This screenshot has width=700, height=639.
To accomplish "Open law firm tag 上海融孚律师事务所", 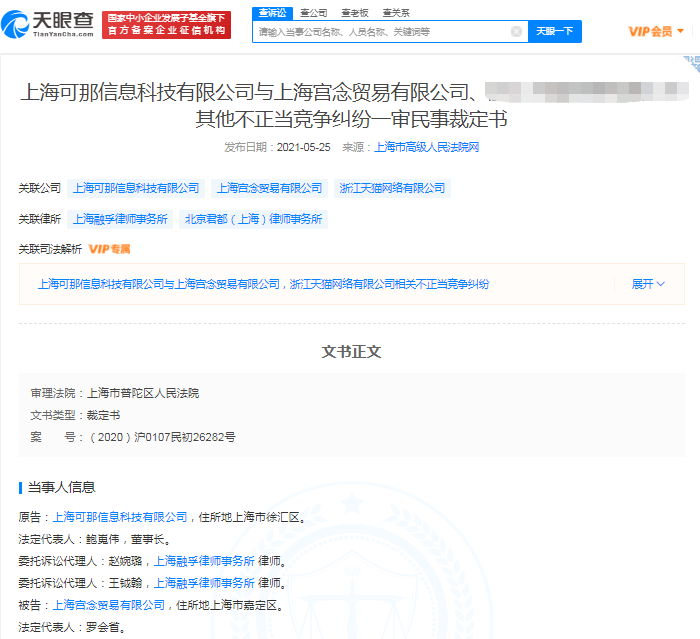I will click(x=120, y=219).
